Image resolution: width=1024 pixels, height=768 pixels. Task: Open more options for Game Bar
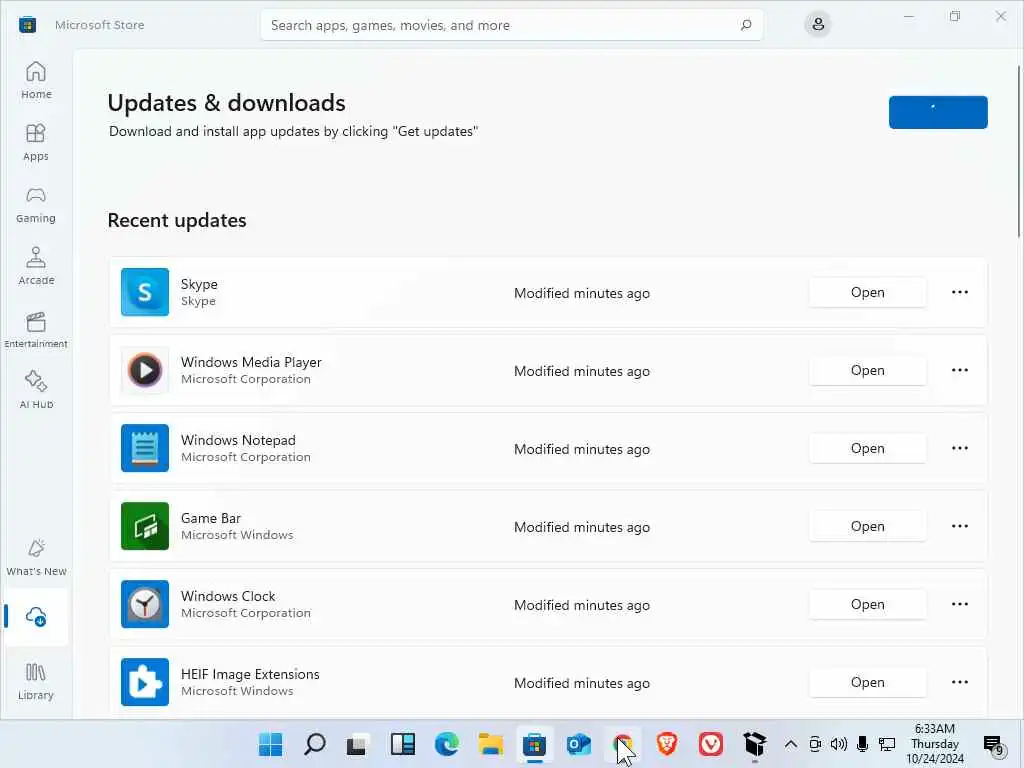coord(959,526)
